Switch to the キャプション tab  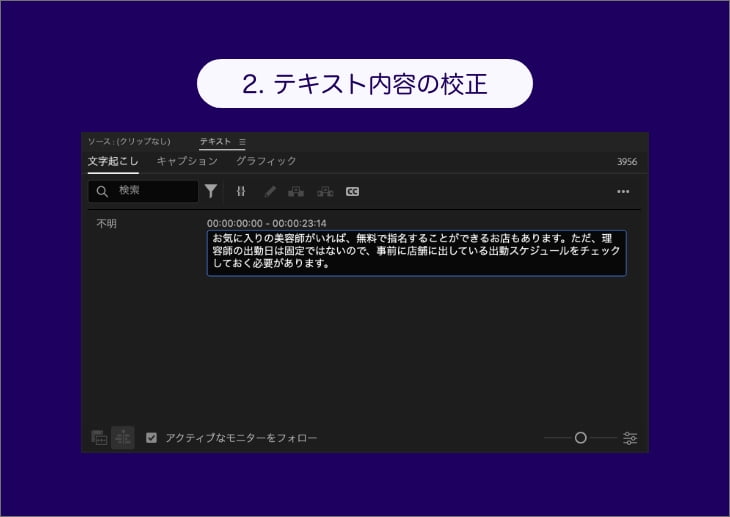[187, 161]
